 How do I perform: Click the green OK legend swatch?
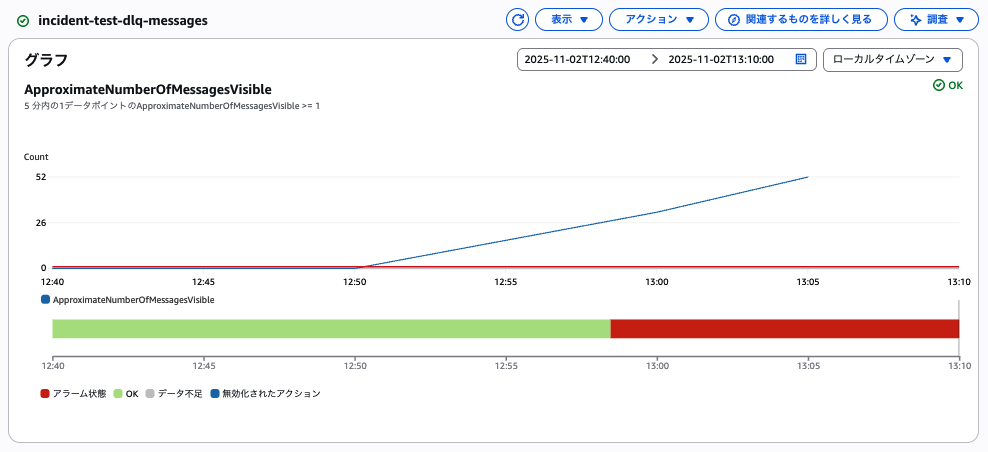[x=117, y=394]
